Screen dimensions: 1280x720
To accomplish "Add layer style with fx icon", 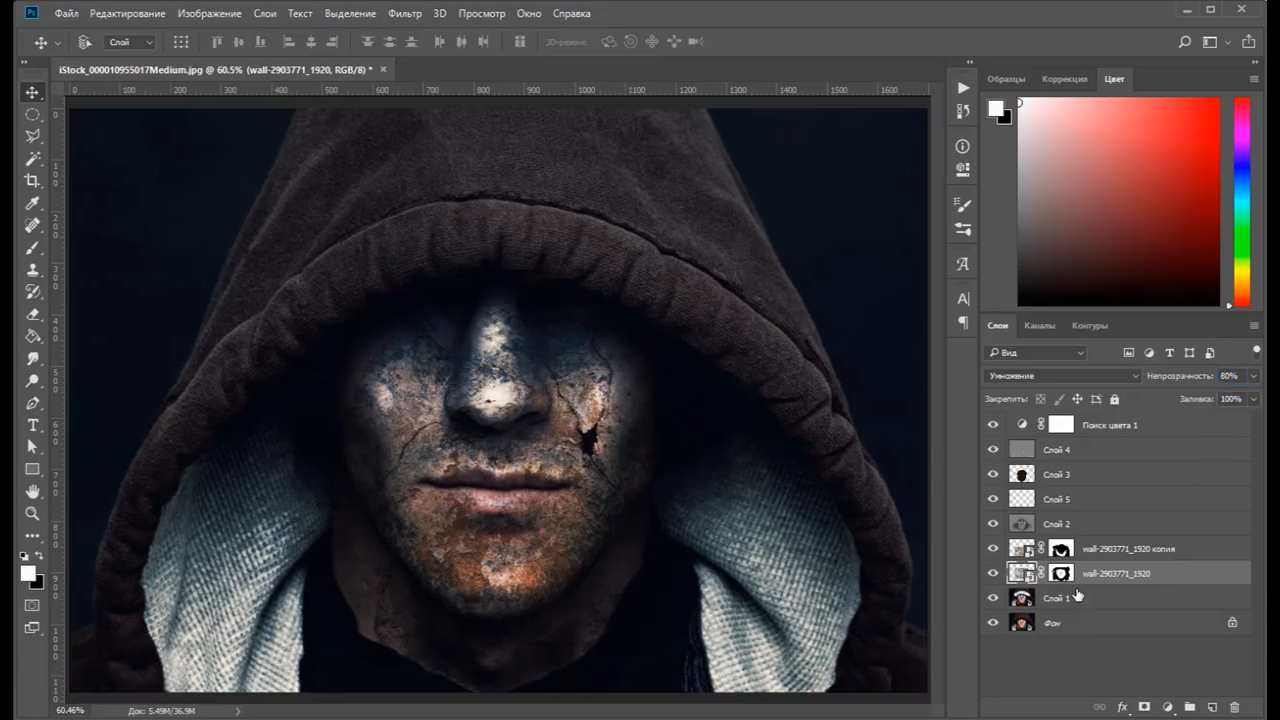I will click(1122, 707).
